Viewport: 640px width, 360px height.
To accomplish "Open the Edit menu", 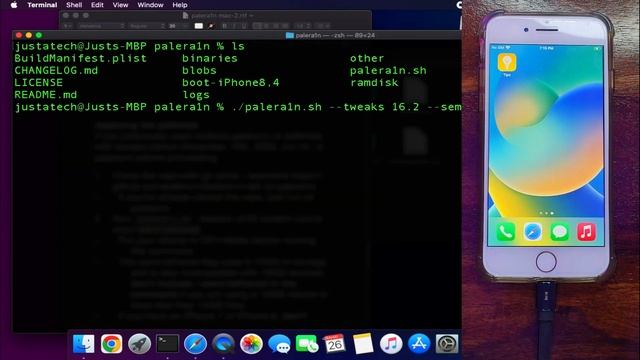I will [97, 5].
